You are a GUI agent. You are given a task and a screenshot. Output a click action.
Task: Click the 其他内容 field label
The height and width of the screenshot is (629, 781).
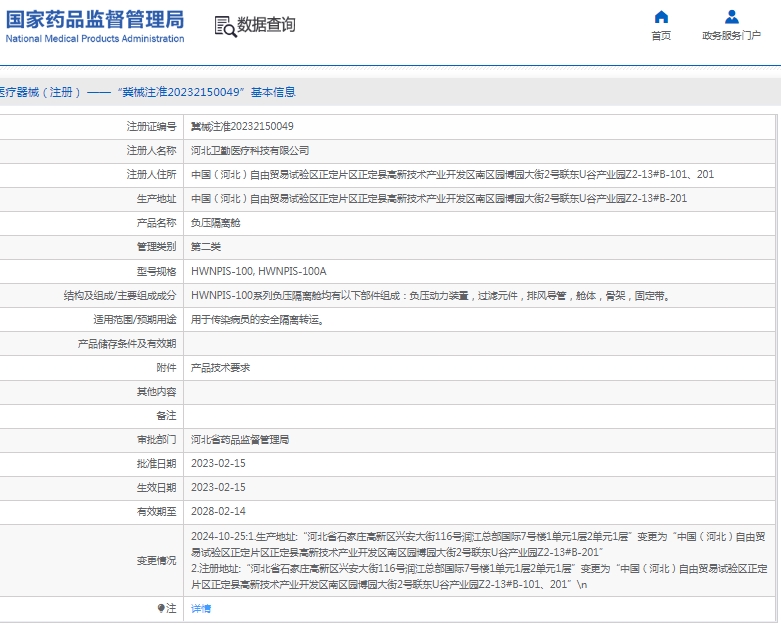[x=156, y=392]
